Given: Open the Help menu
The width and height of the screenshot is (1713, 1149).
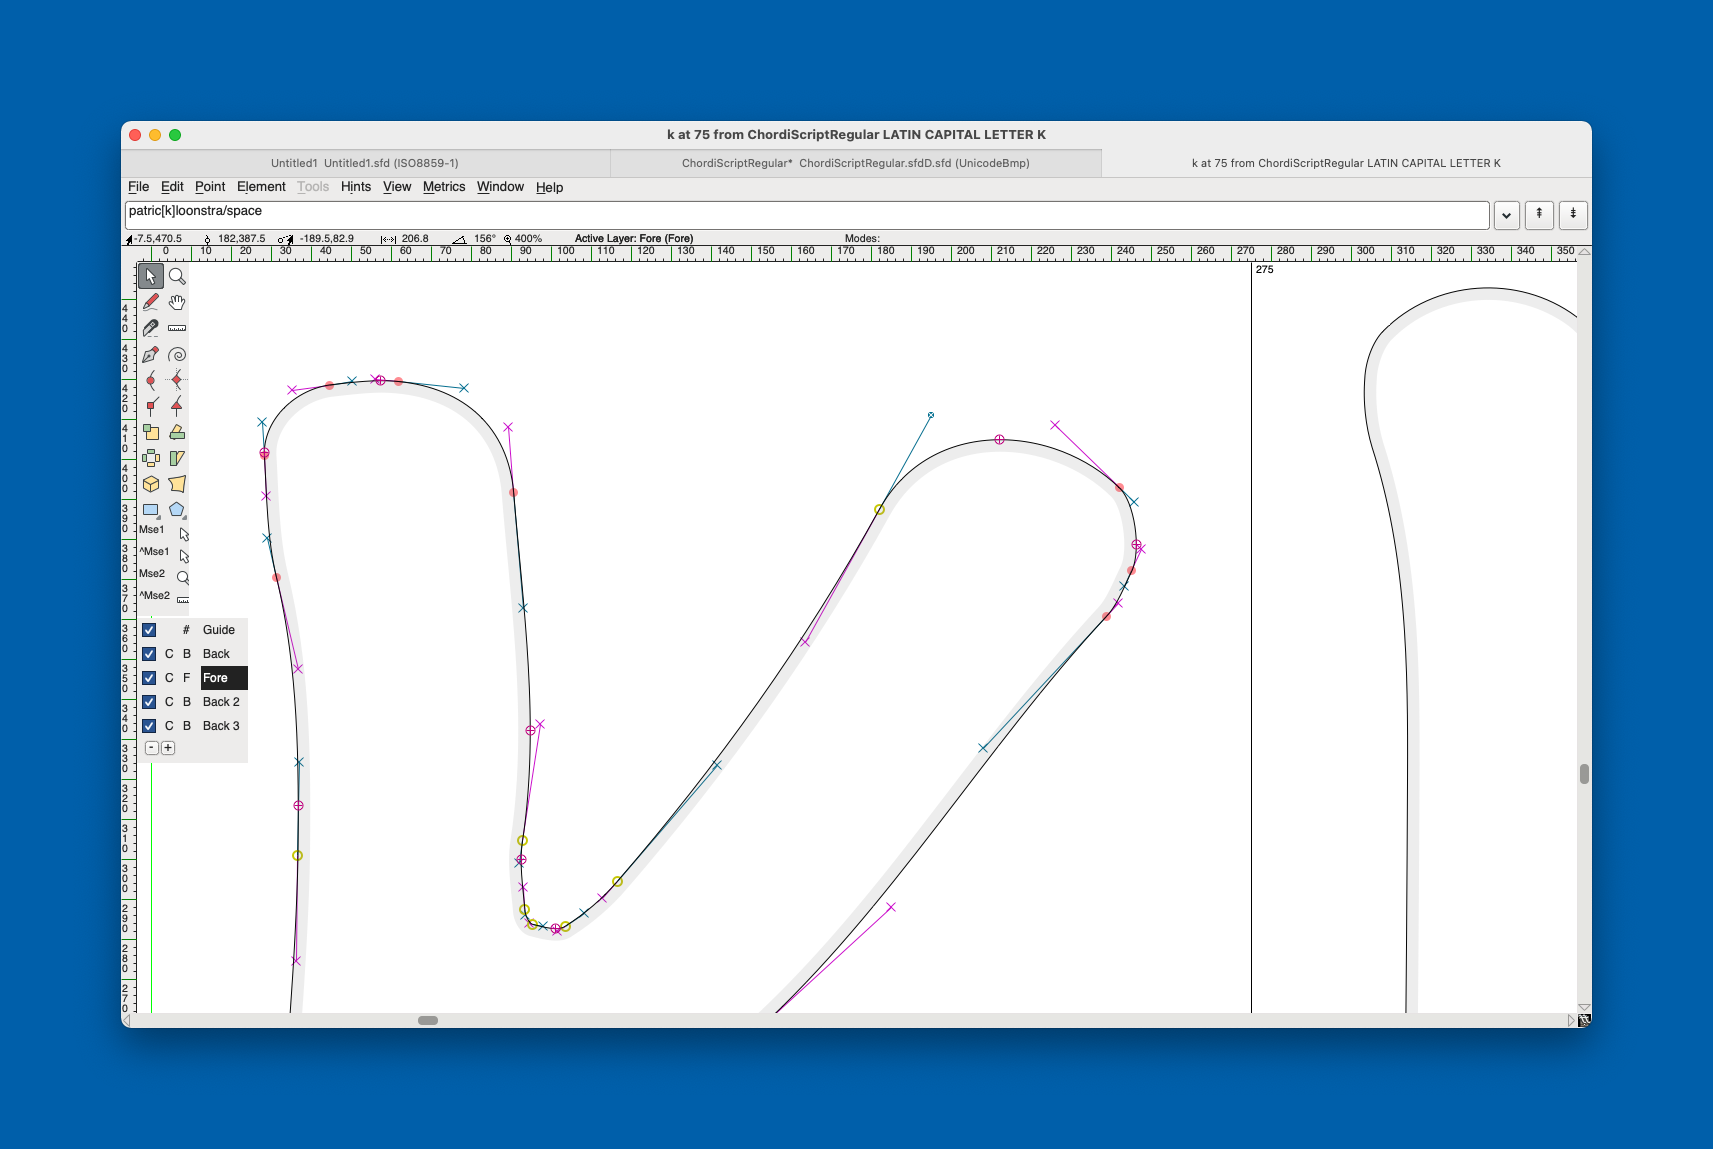Looking at the screenshot, I should [x=549, y=187].
